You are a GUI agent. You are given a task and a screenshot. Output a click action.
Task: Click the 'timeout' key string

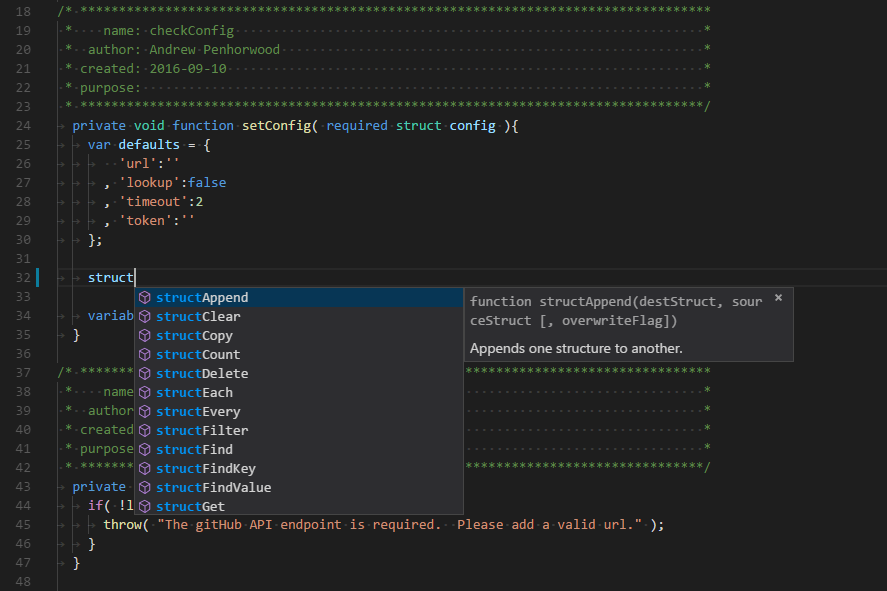tap(153, 202)
